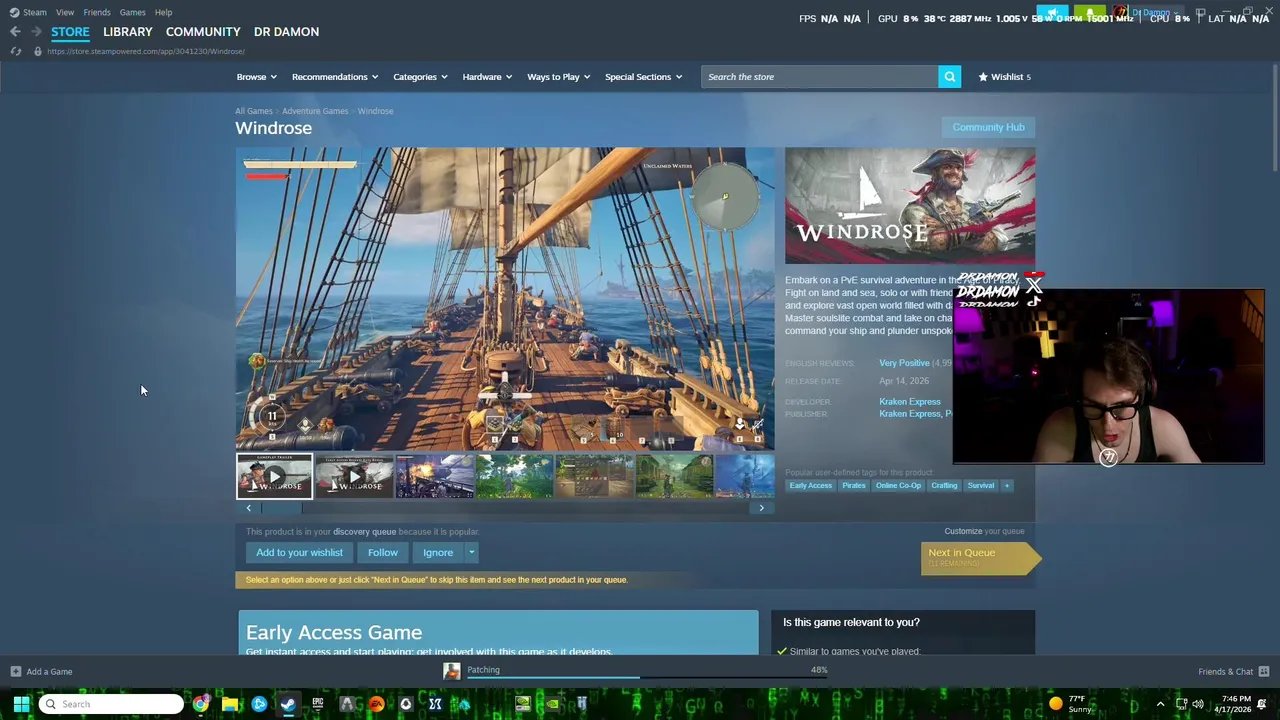Select the Early Access tag
Viewport: 1280px width, 720px height.
811,486
